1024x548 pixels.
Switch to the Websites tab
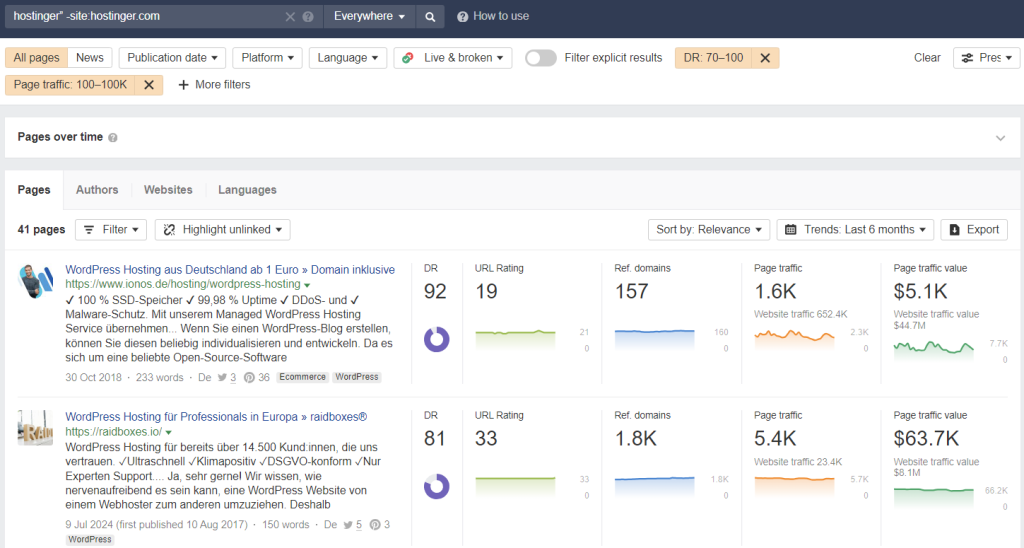[168, 189]
